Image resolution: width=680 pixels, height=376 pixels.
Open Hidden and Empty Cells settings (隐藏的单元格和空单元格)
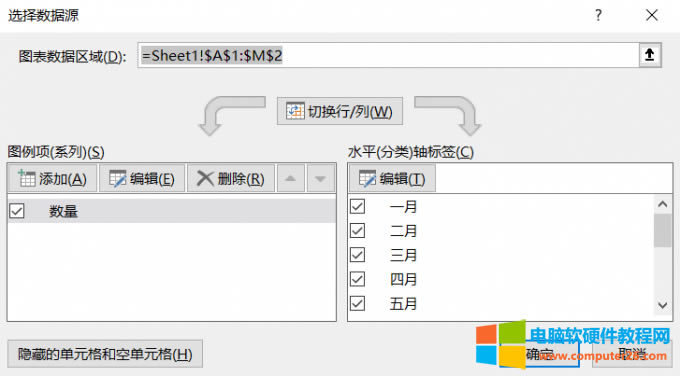(105, 354)
